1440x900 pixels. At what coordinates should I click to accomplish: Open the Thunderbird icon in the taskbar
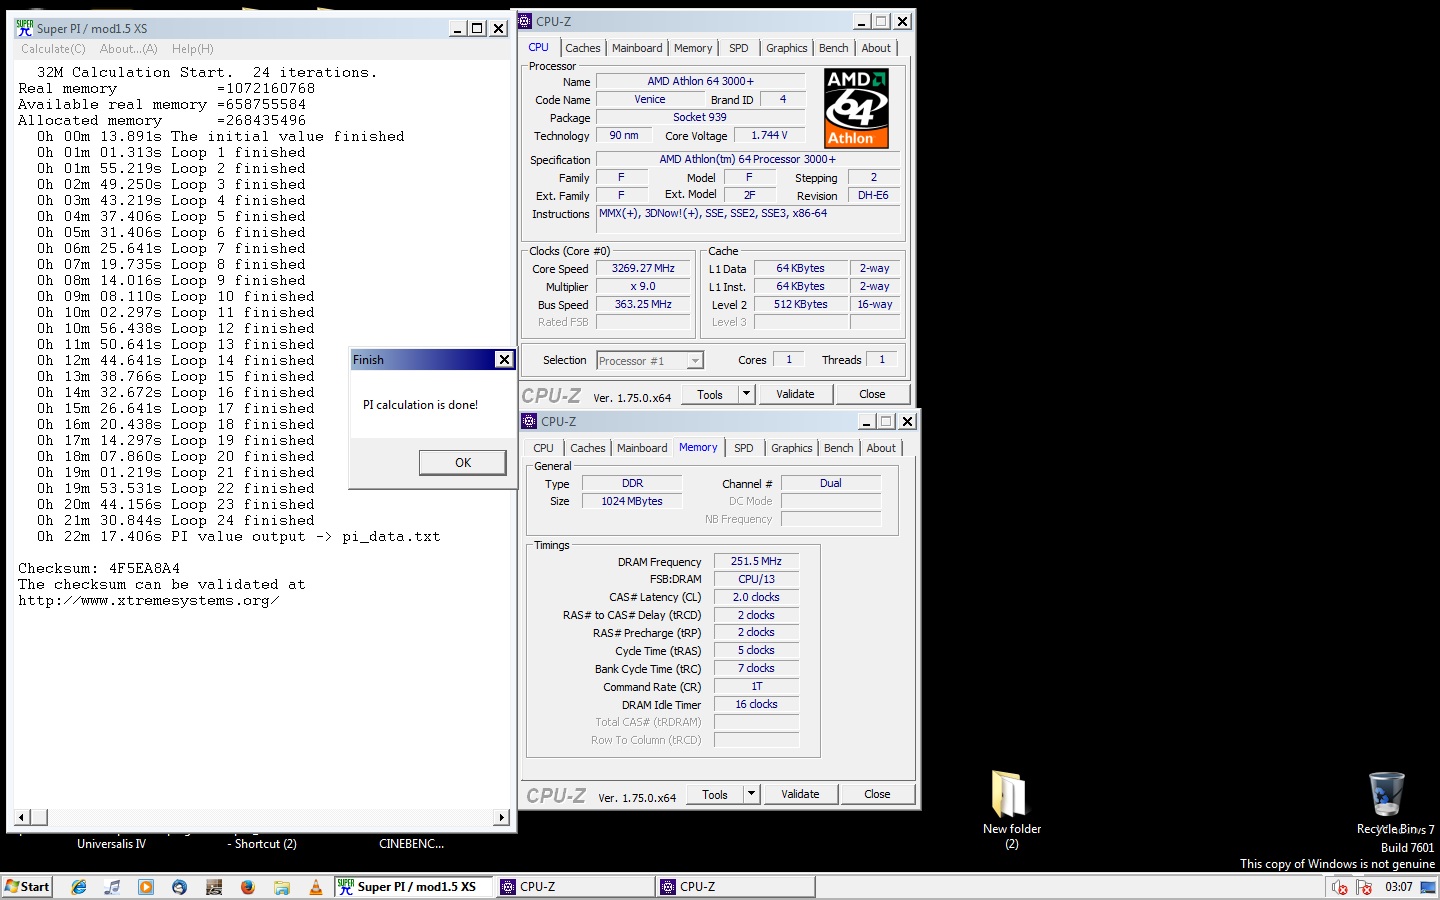[180, 886]
